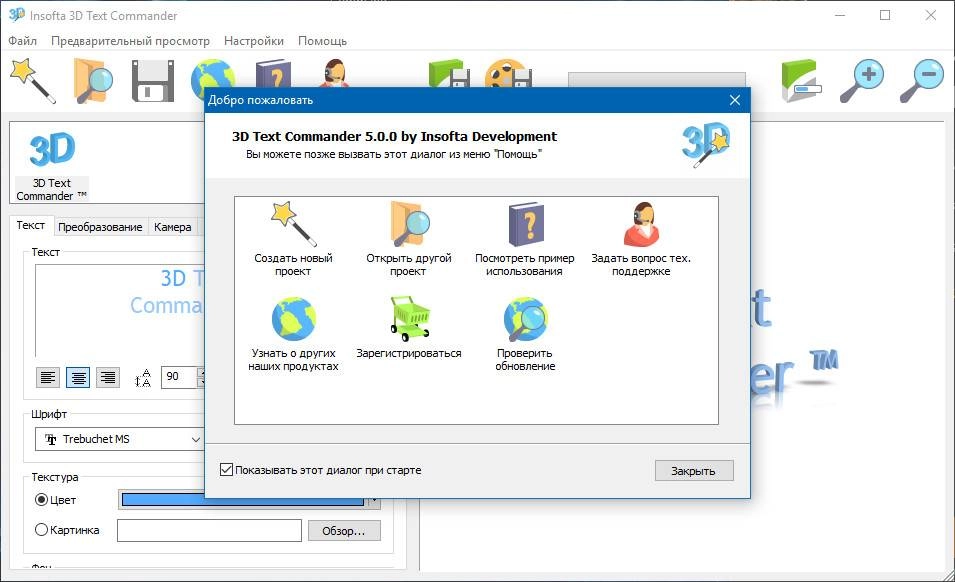The image size is (955, 582).
Task: Zoom out with the minus magnifier icon
Action: click(922, 80)
